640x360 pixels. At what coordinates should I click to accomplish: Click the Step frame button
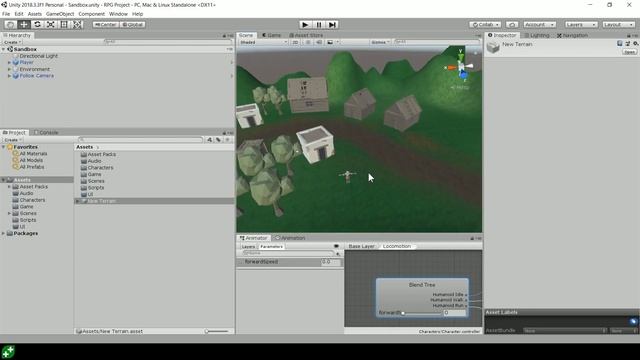point(332,24)
